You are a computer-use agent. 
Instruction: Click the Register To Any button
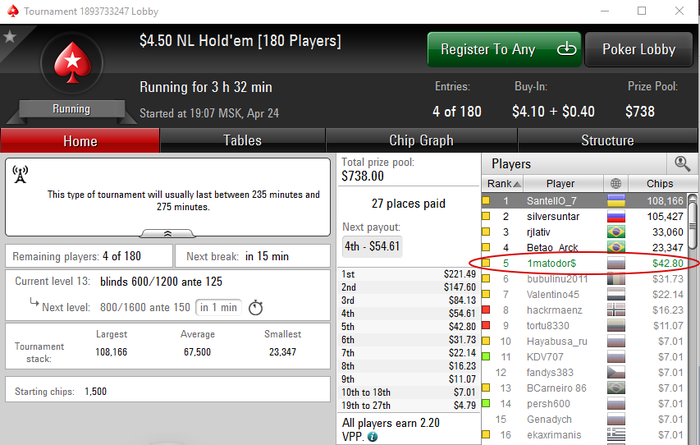point(504,49)
